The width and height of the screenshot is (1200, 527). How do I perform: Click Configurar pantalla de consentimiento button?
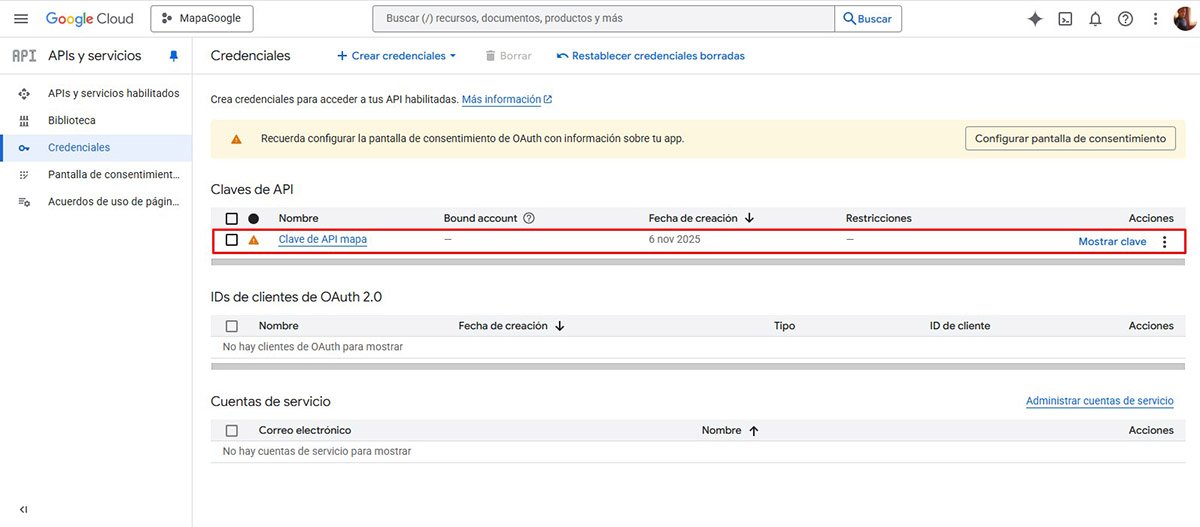[1070, 139]
